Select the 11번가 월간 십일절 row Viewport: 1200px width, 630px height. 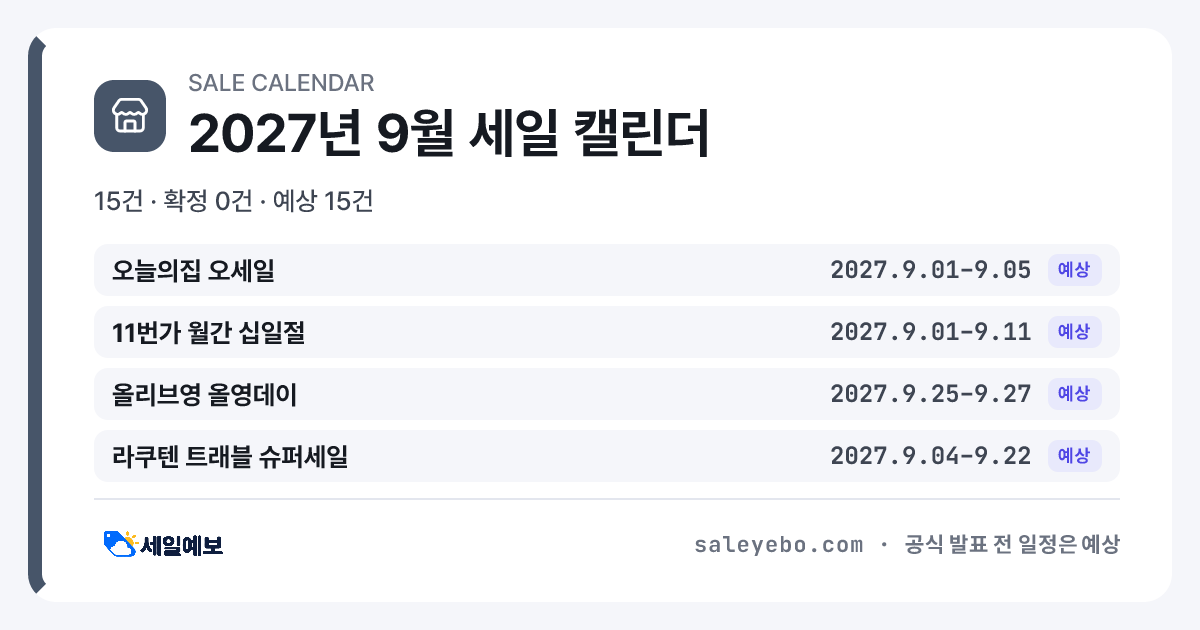(x=607, y=332)
